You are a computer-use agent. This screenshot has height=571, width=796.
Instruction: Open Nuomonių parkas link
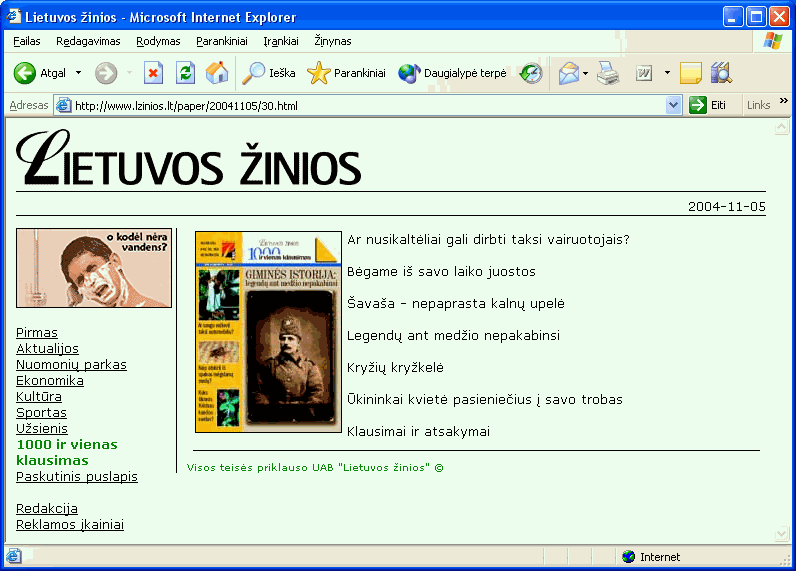(72, 364)
